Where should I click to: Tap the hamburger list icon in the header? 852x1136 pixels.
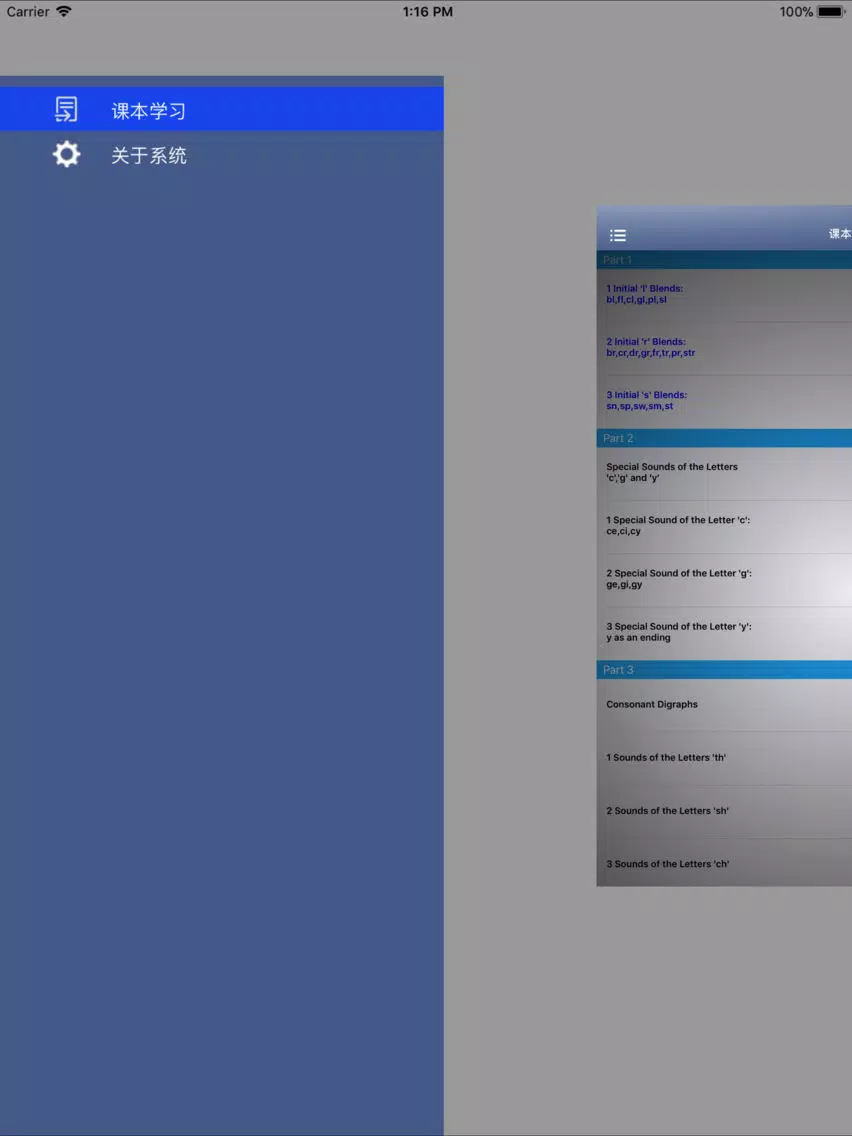coord(617,235)
